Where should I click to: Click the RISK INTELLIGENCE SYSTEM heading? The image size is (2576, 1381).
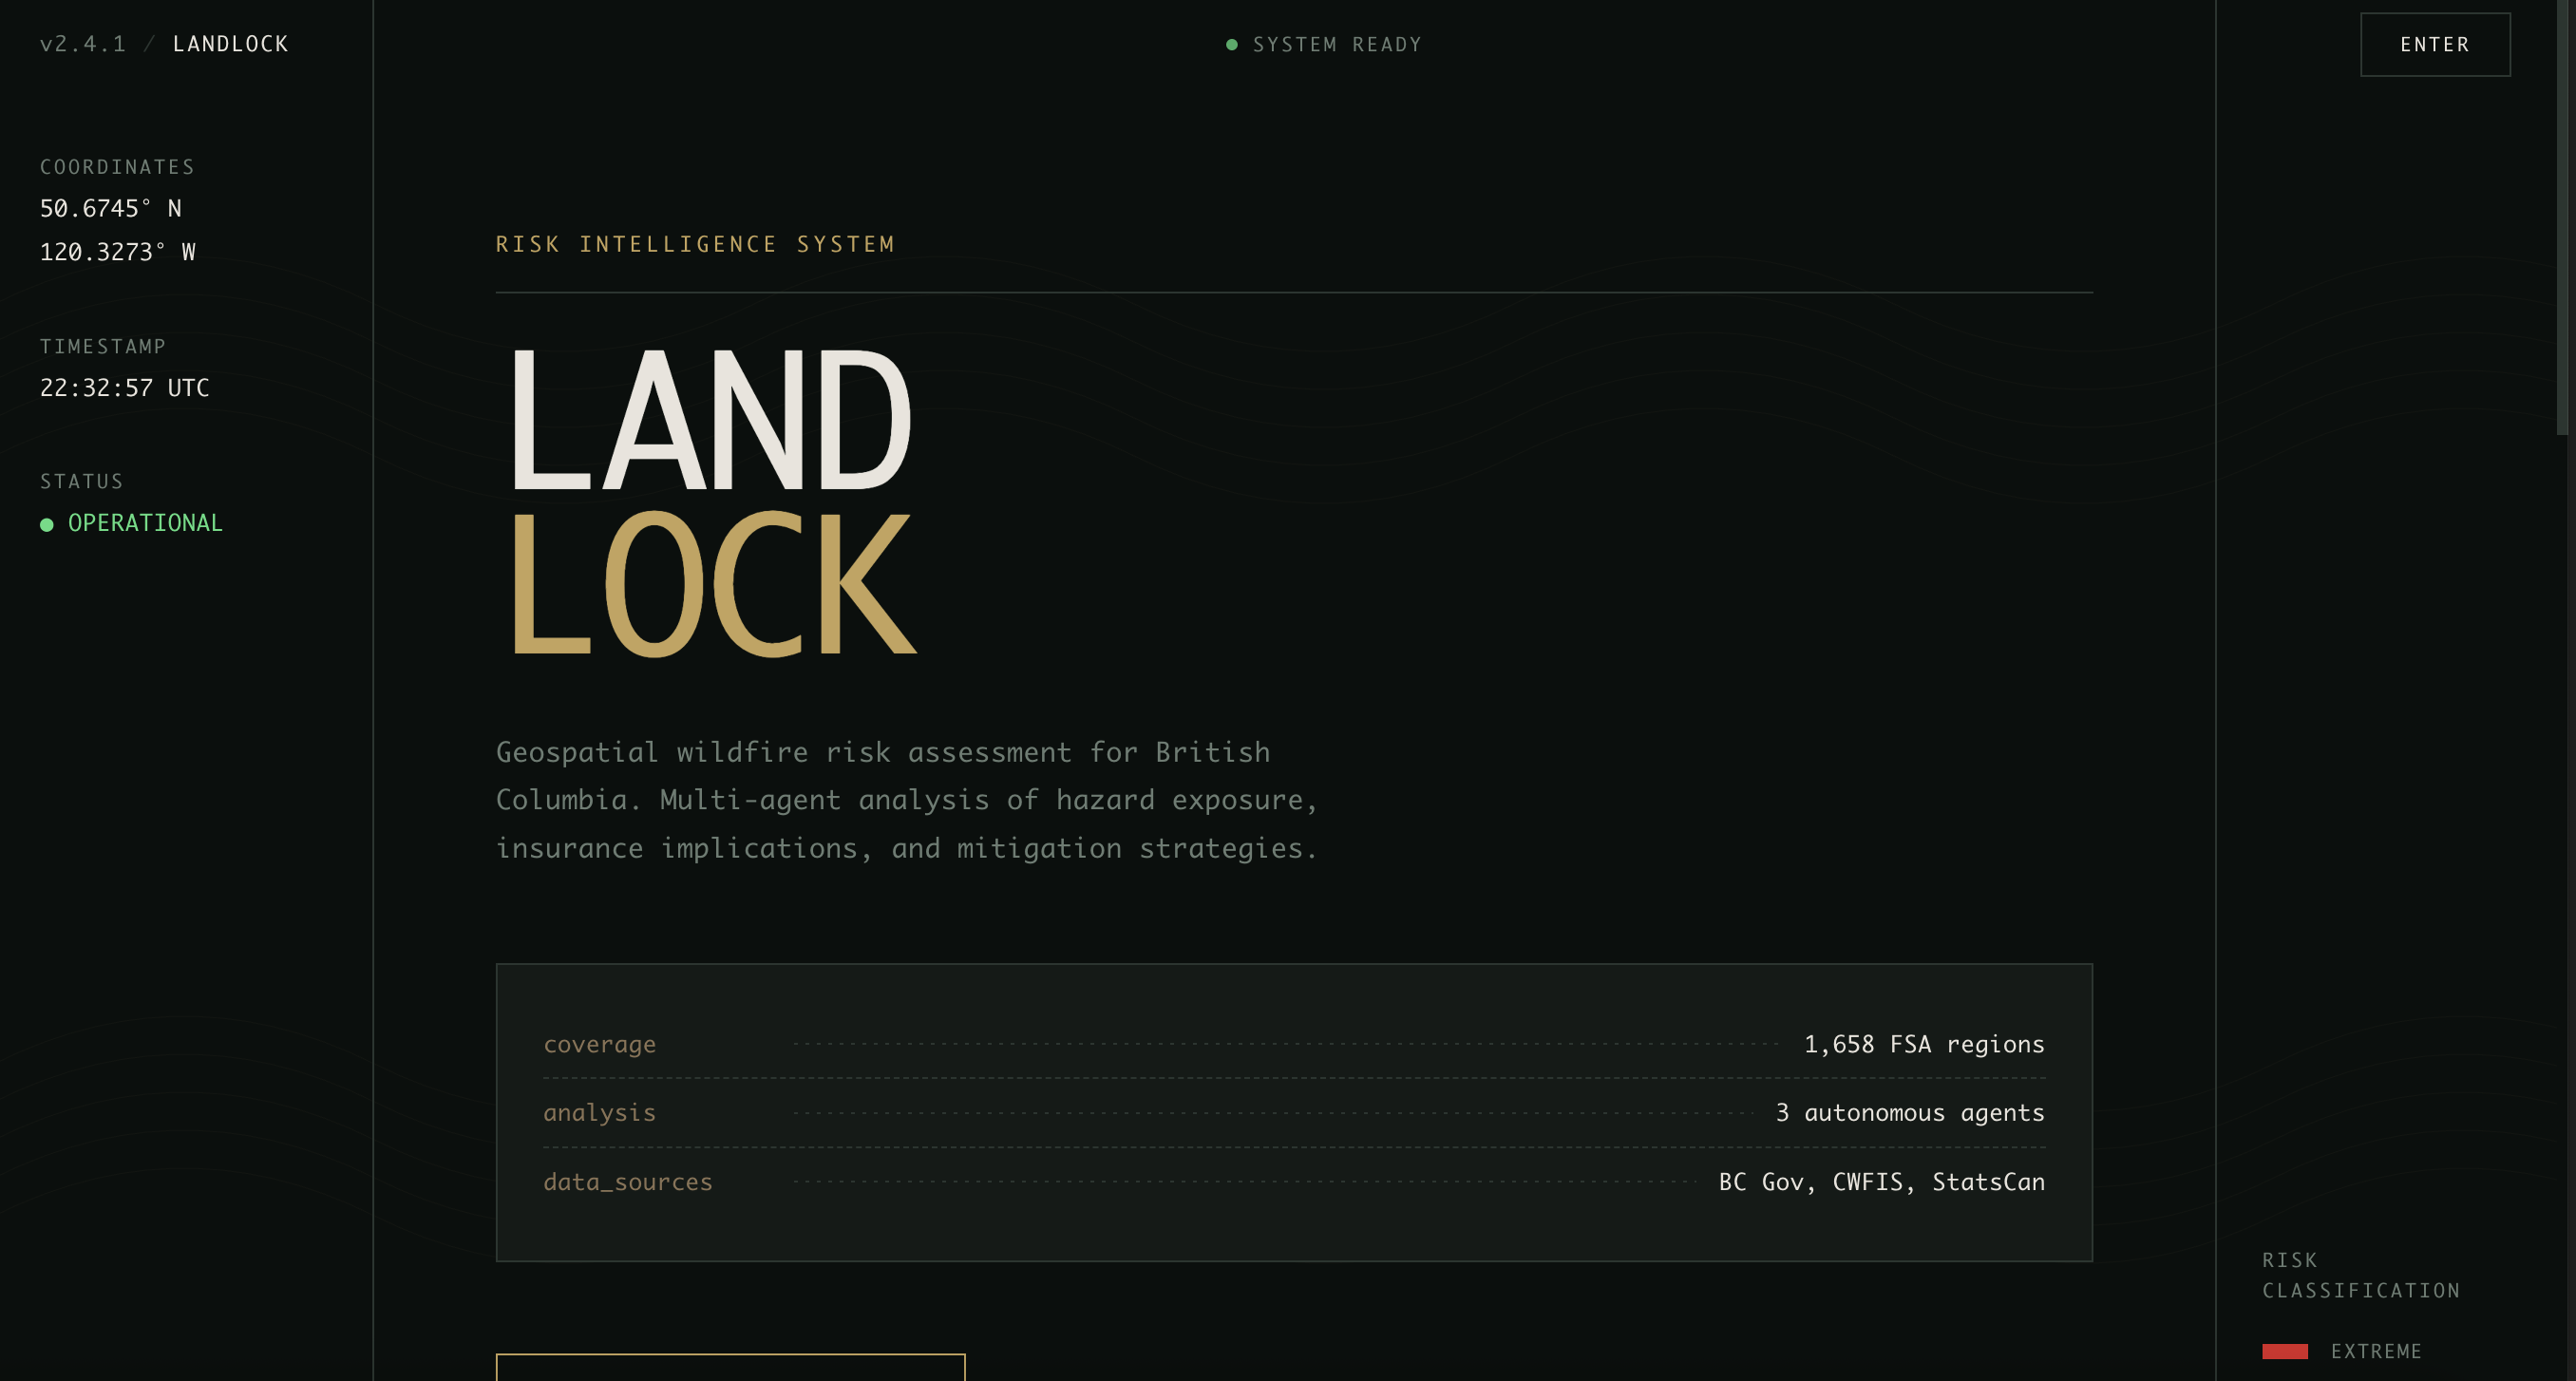[695, 244]
